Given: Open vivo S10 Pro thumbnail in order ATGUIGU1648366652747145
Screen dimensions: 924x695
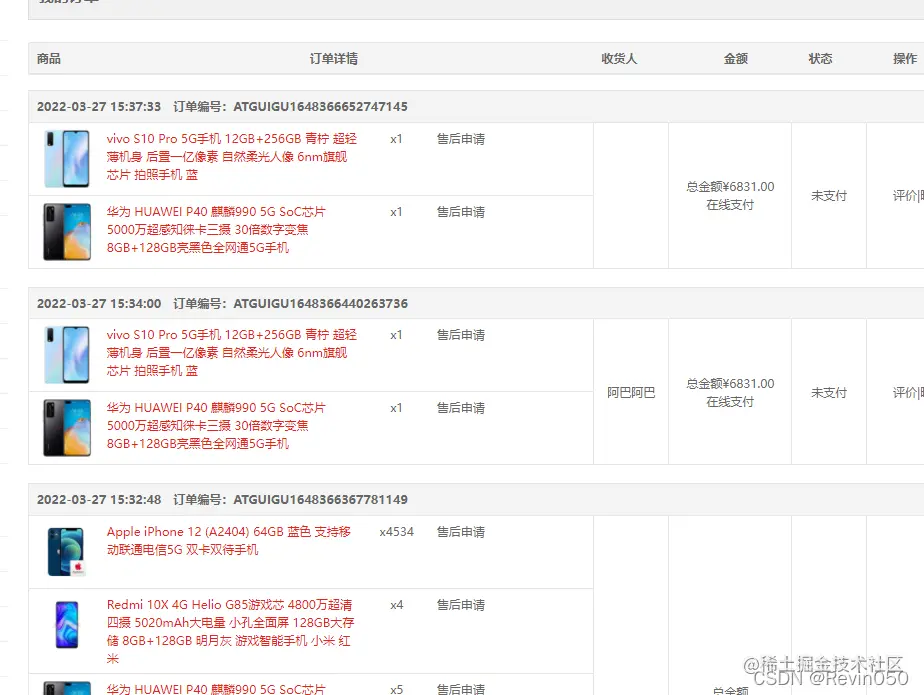Looking at the screenshot, I should (67, 159).
